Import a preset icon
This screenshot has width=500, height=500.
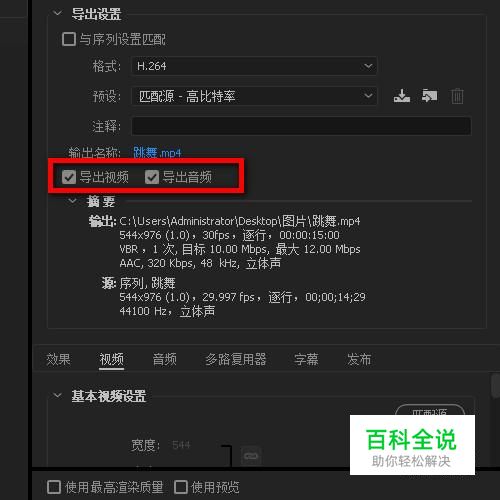pos(429,96)
